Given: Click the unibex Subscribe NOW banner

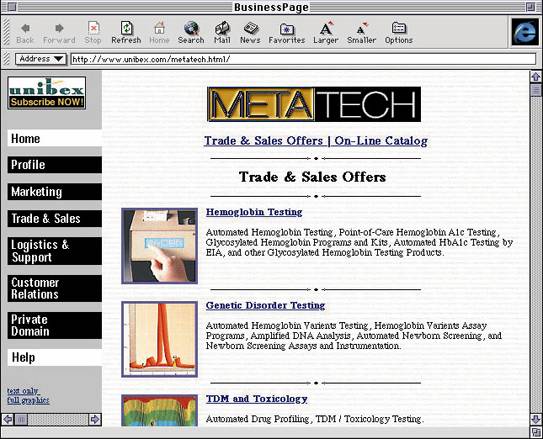Looking at the screenshot, I should tap(47, 93).
